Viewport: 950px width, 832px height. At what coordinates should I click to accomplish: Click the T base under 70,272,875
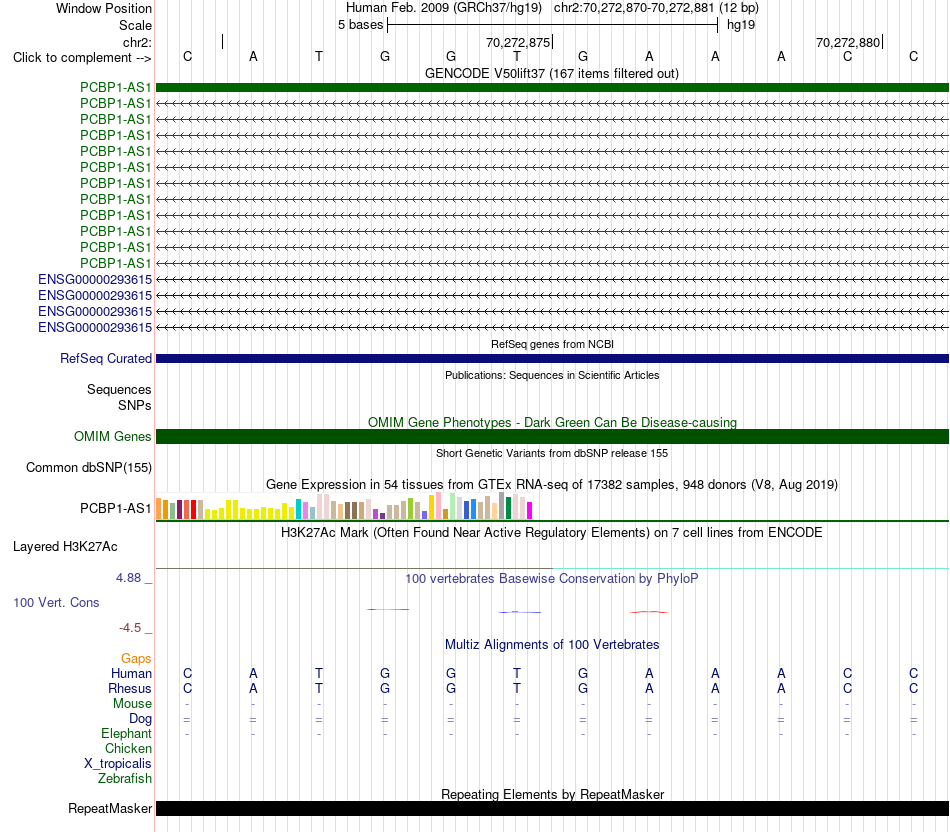517,56
